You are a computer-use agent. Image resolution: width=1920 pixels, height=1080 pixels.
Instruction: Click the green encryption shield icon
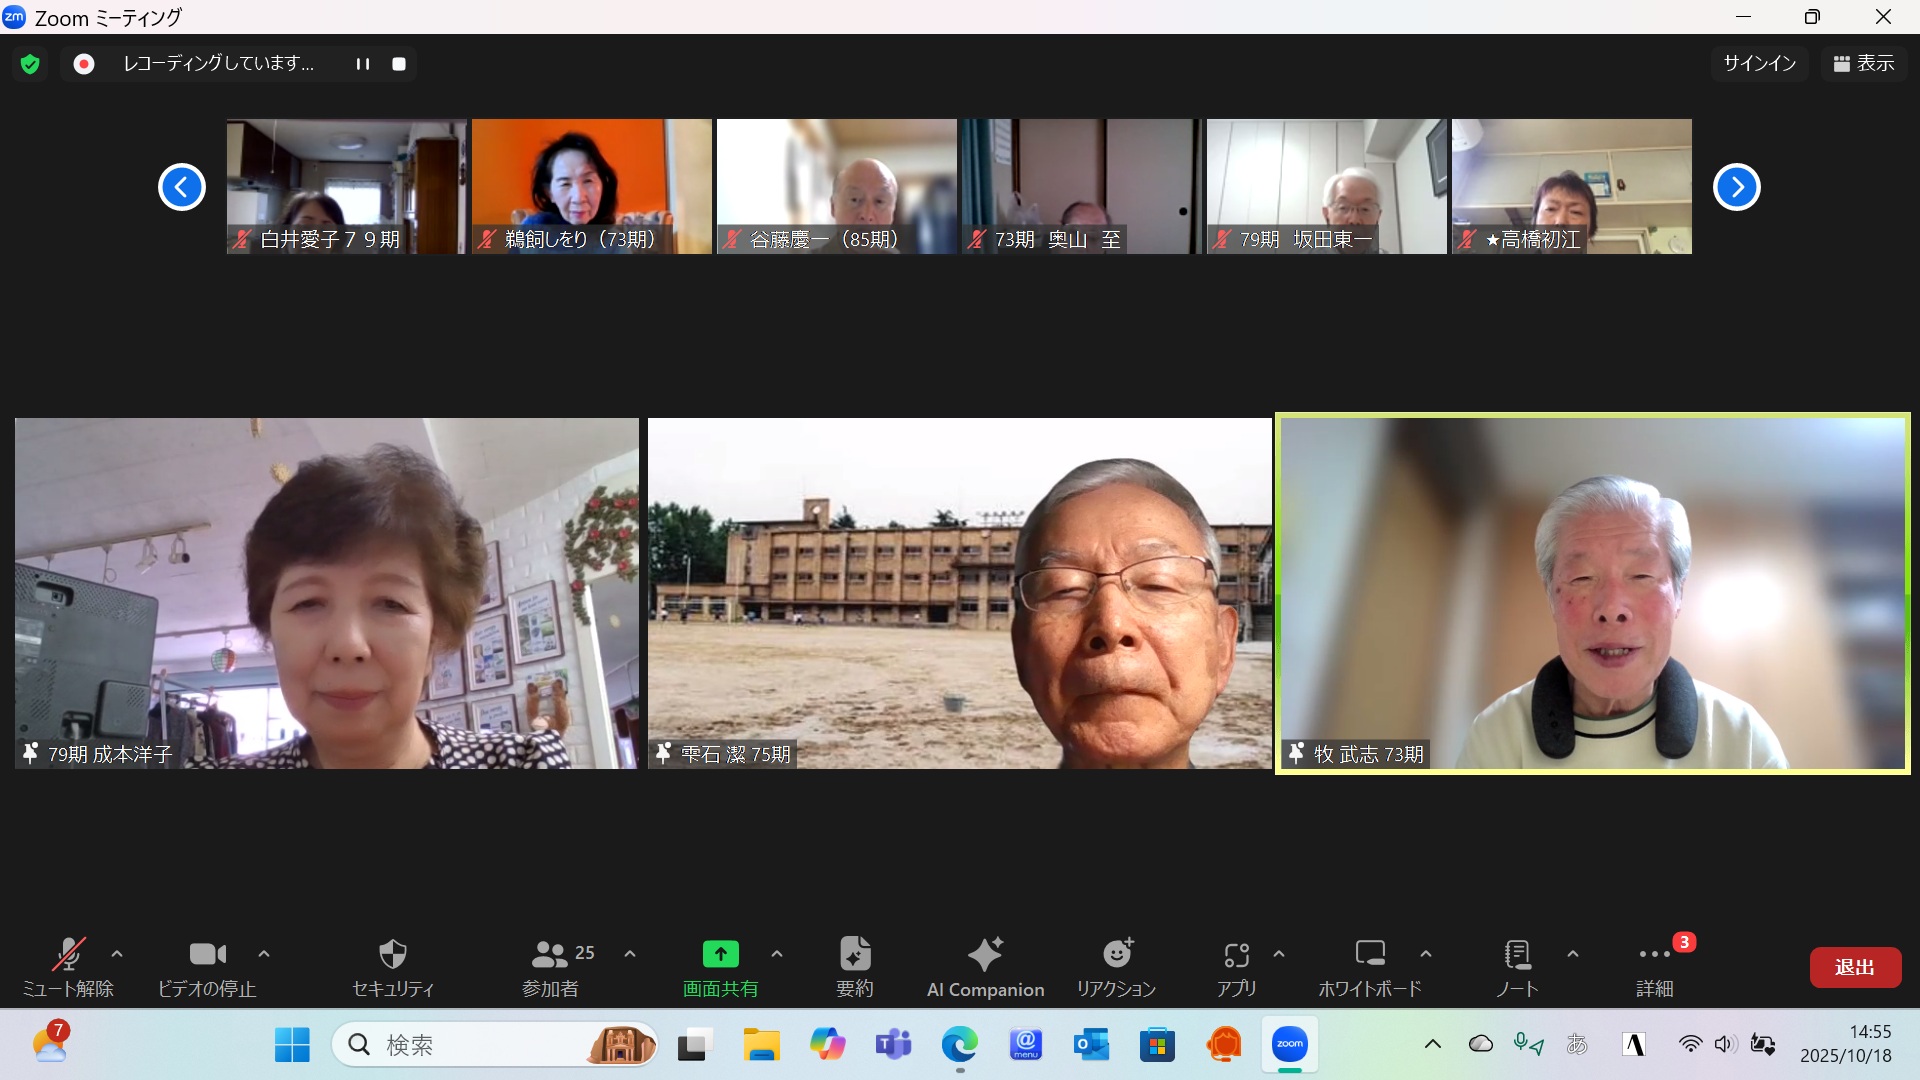pos(30,64)
